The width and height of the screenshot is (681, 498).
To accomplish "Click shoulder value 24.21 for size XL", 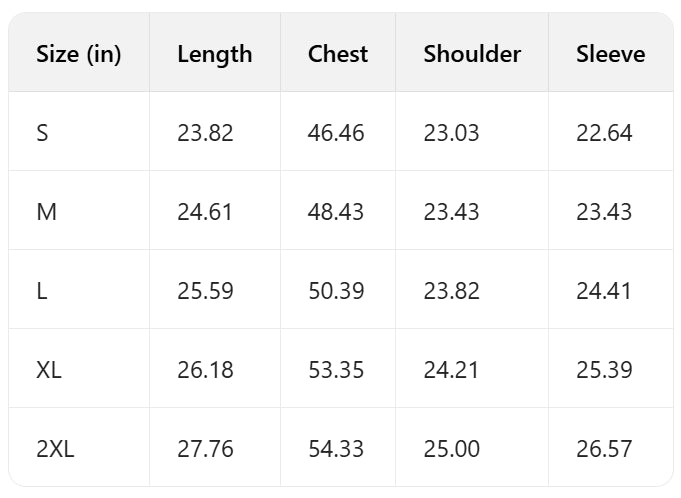I will (x=451, y=370).
